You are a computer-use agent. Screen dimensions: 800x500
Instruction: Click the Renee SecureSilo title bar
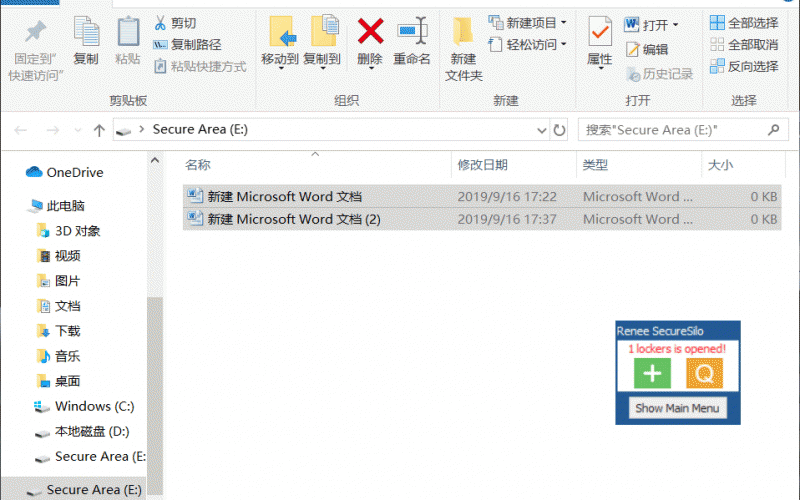coord(678,331)
